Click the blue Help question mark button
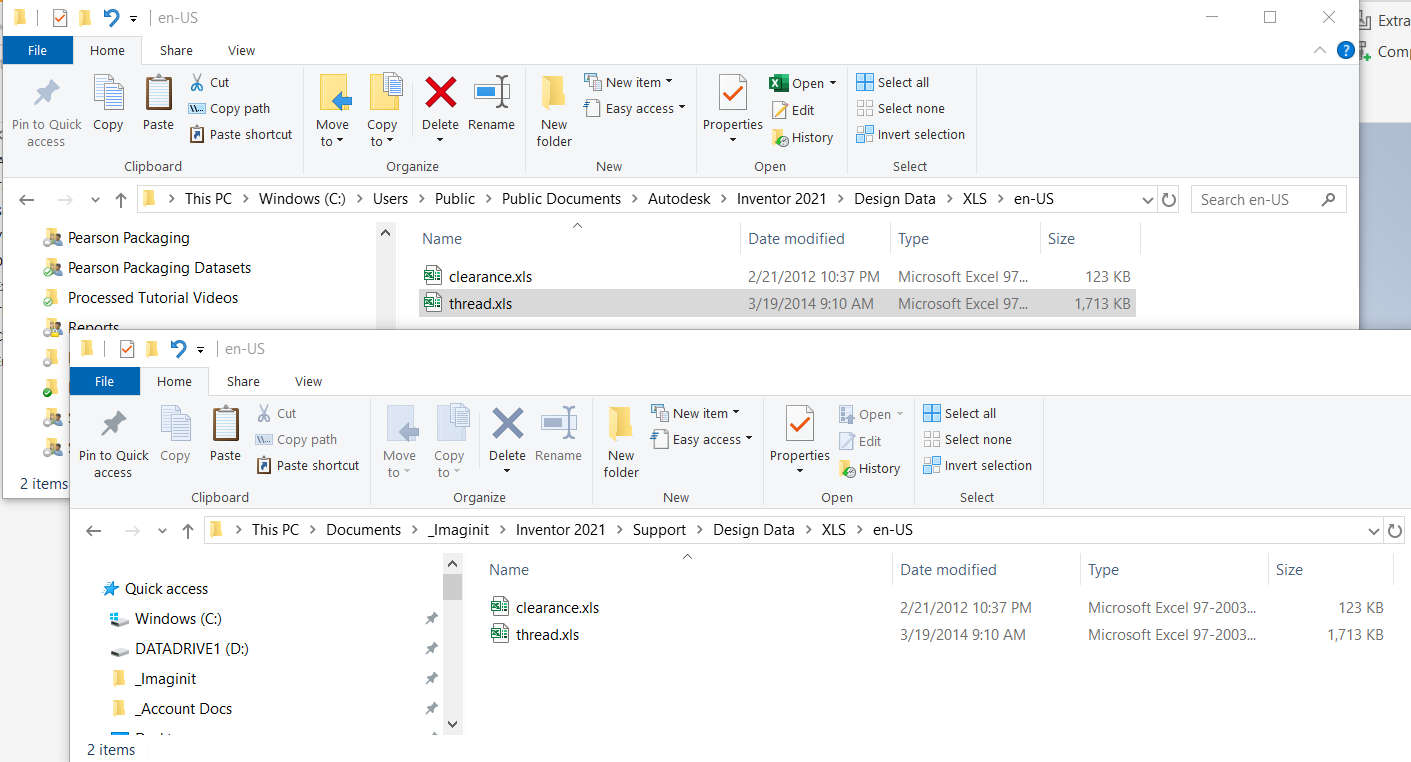The image size is (1411, 762). point(1345,50)
